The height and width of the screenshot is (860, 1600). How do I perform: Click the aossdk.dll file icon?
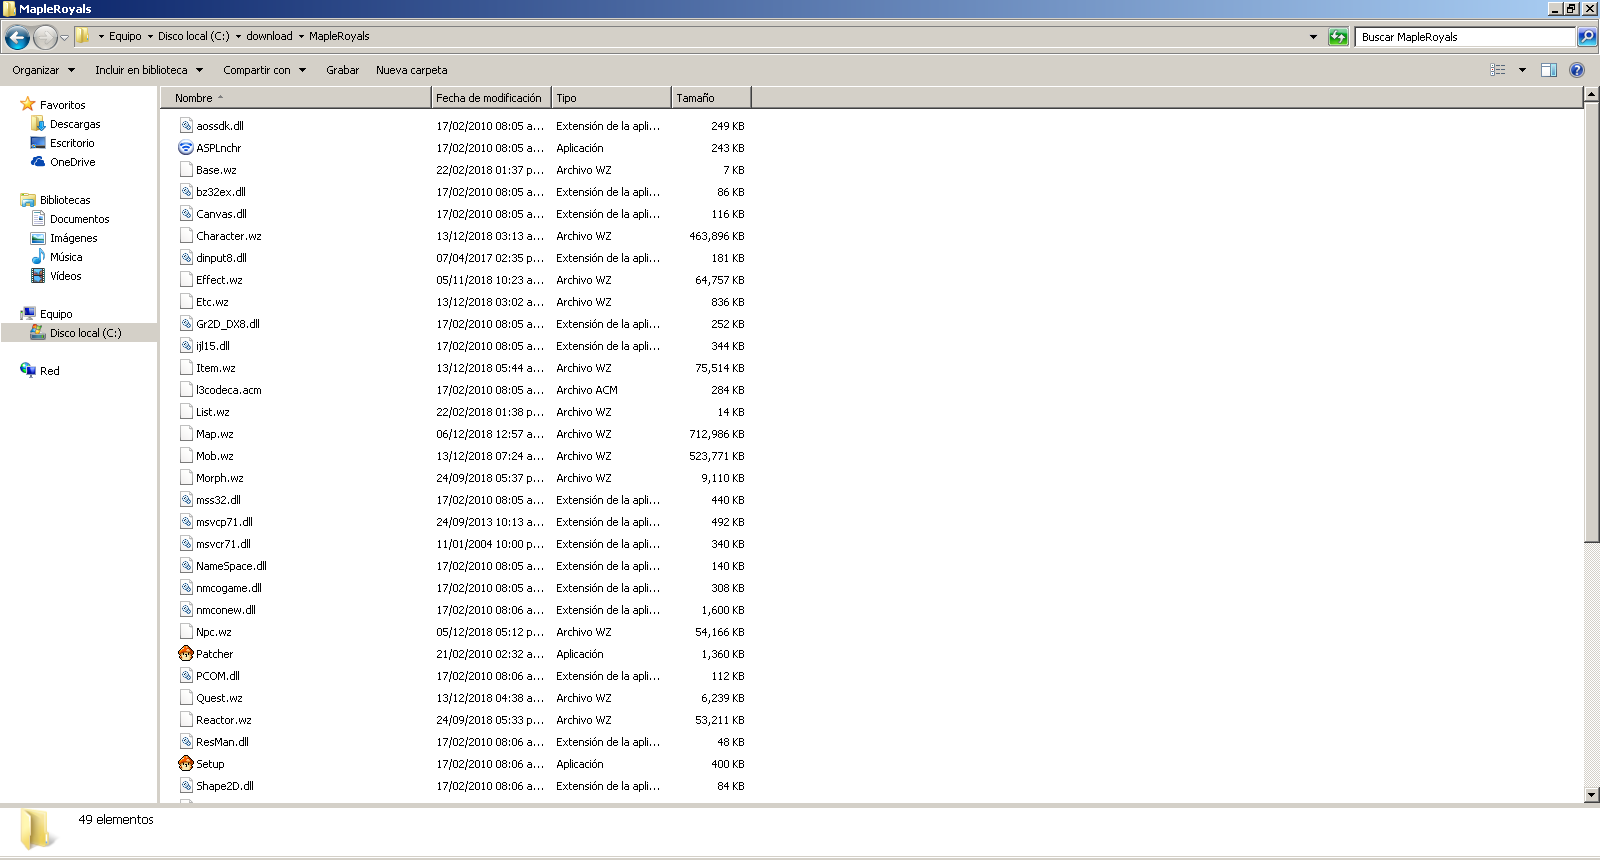(186, 126)
